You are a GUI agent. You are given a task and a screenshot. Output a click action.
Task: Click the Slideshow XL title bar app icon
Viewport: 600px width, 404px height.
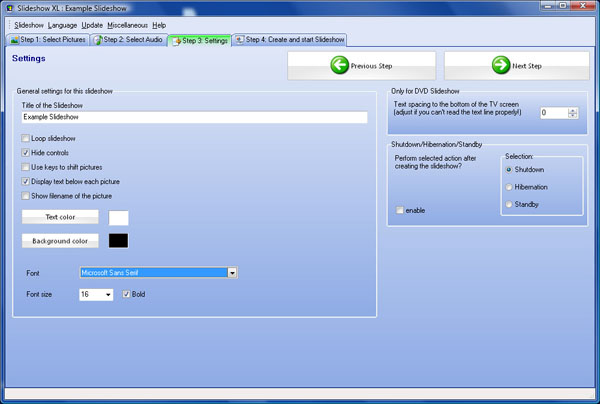9,8
